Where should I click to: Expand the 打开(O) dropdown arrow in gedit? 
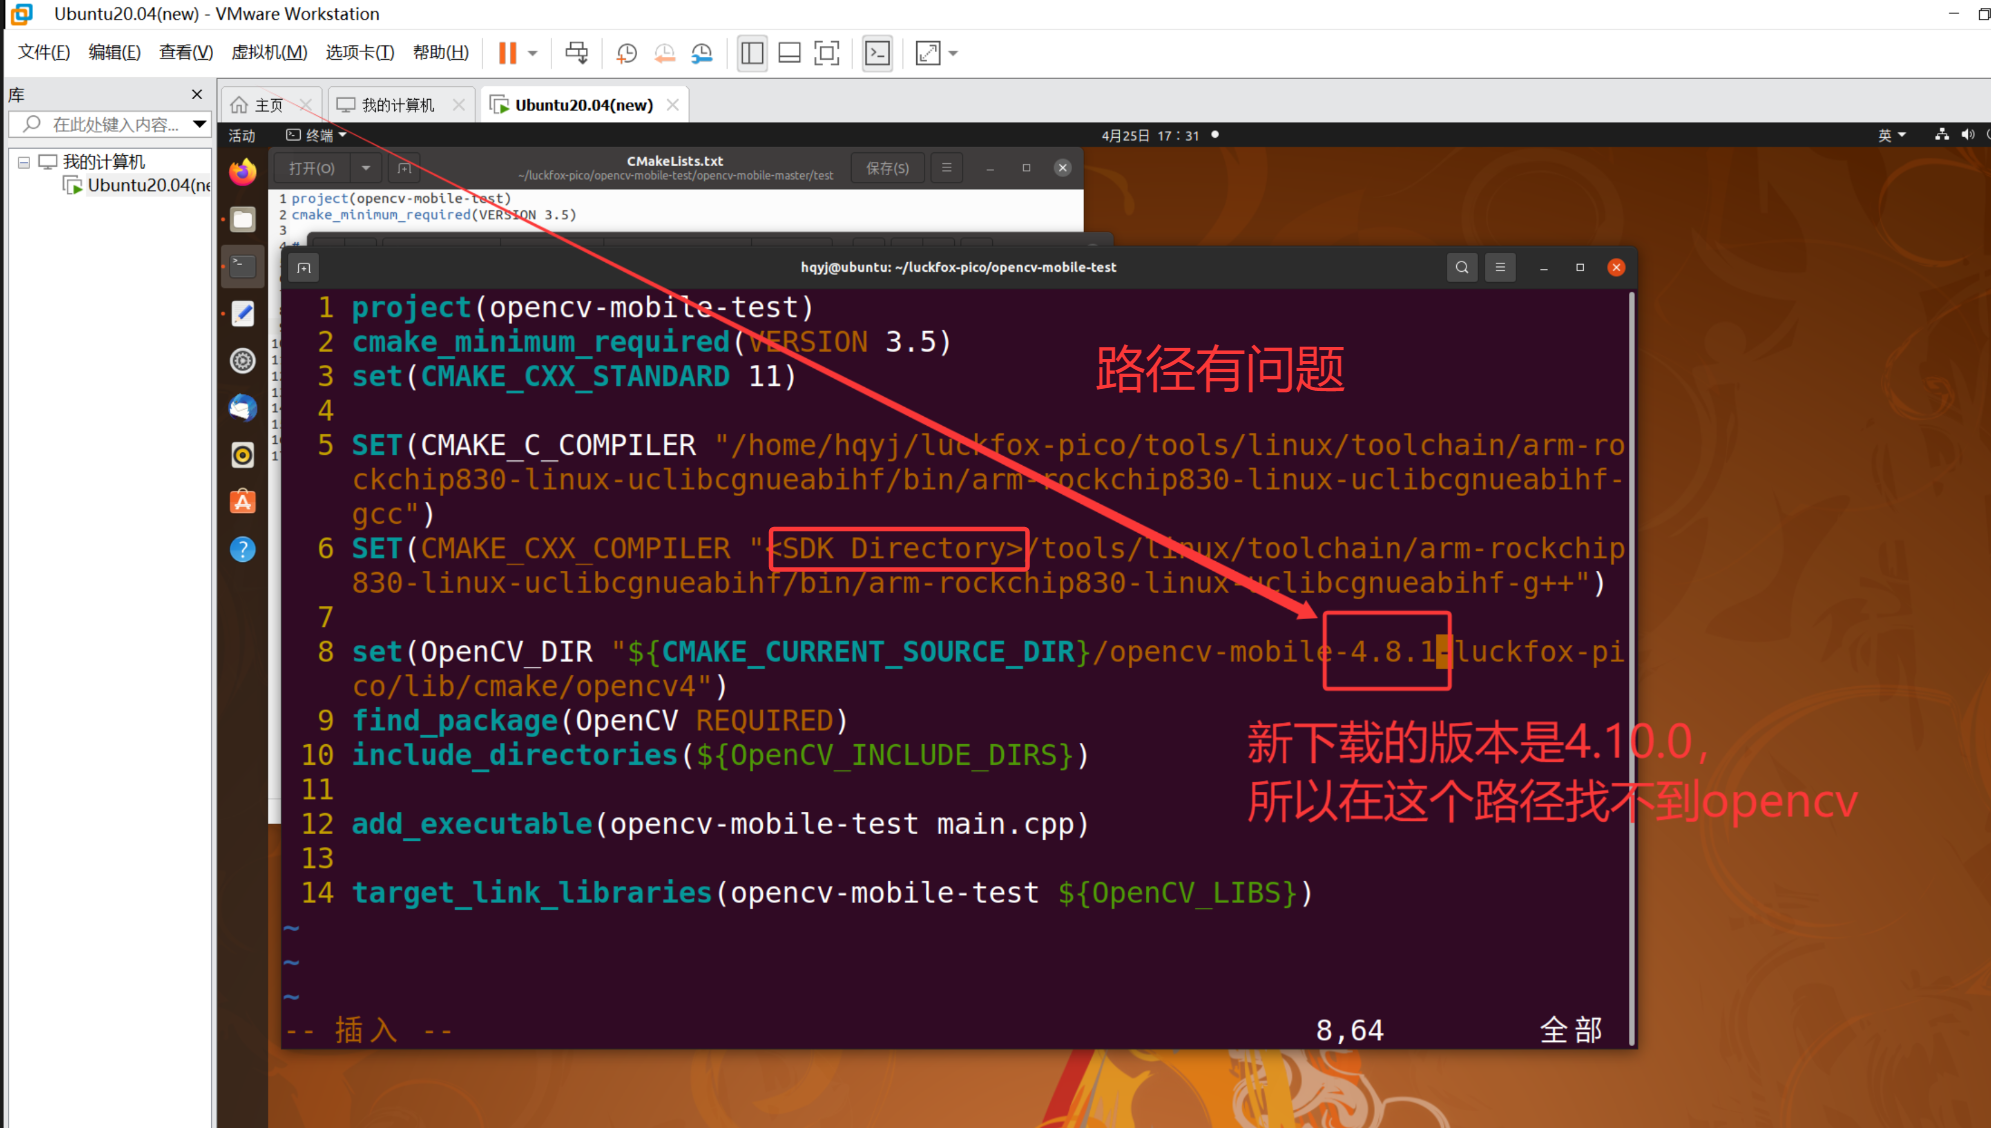pyautogui.click(x=366, y=167)
